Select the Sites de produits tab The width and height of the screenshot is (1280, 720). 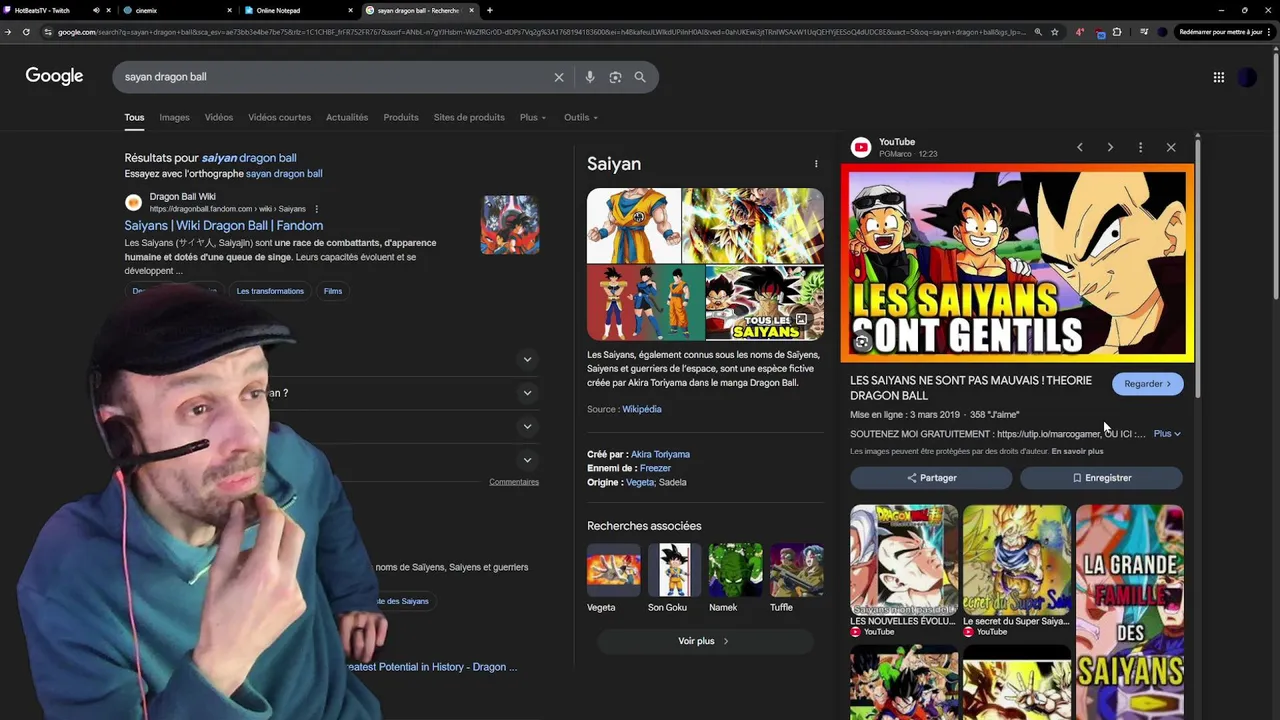(x=469, y=118)
